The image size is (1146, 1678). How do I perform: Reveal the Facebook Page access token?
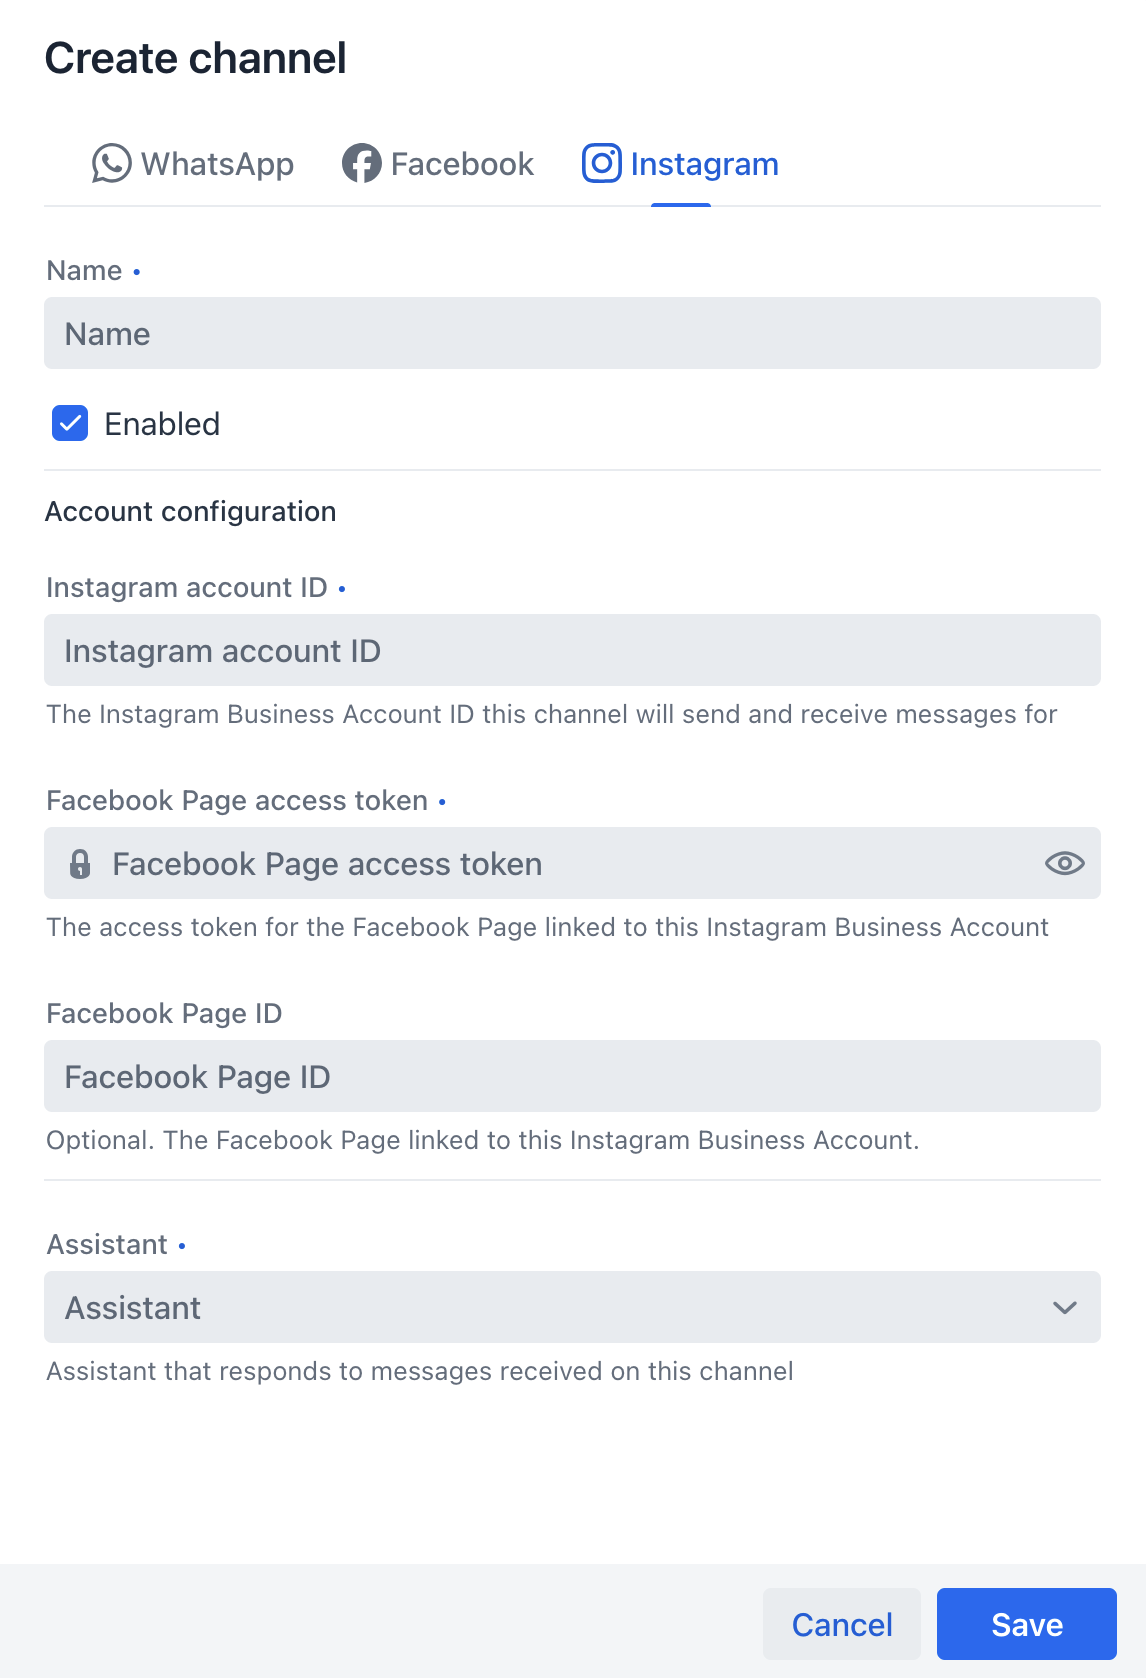[1065, 864]
